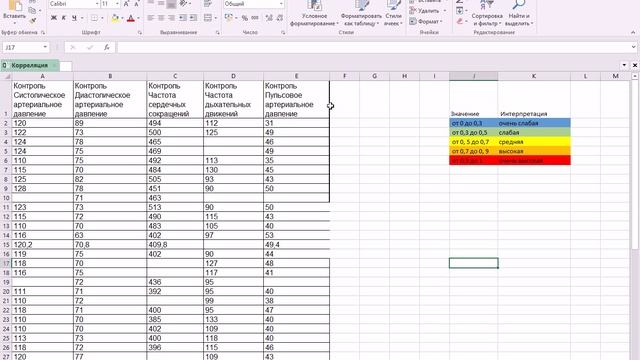Center text horizontally in alignment group

pos(161,18)
